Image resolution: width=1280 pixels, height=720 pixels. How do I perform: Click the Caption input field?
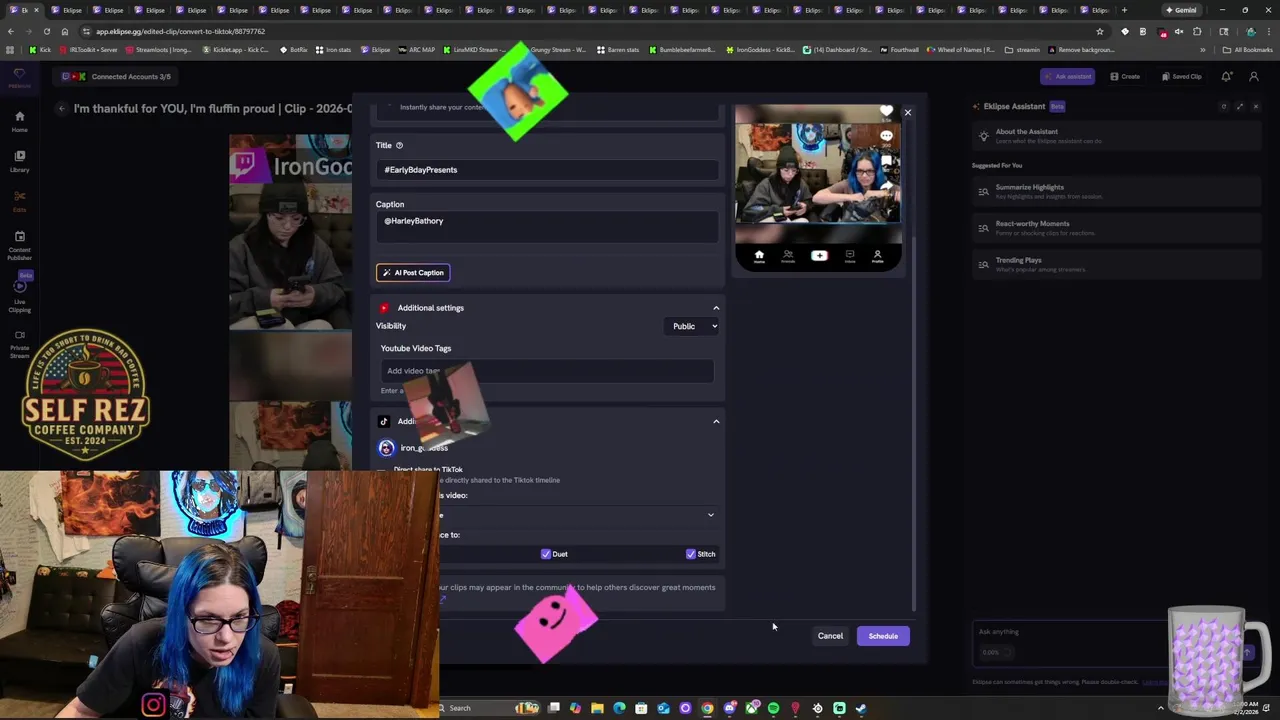tap(548, 228)
